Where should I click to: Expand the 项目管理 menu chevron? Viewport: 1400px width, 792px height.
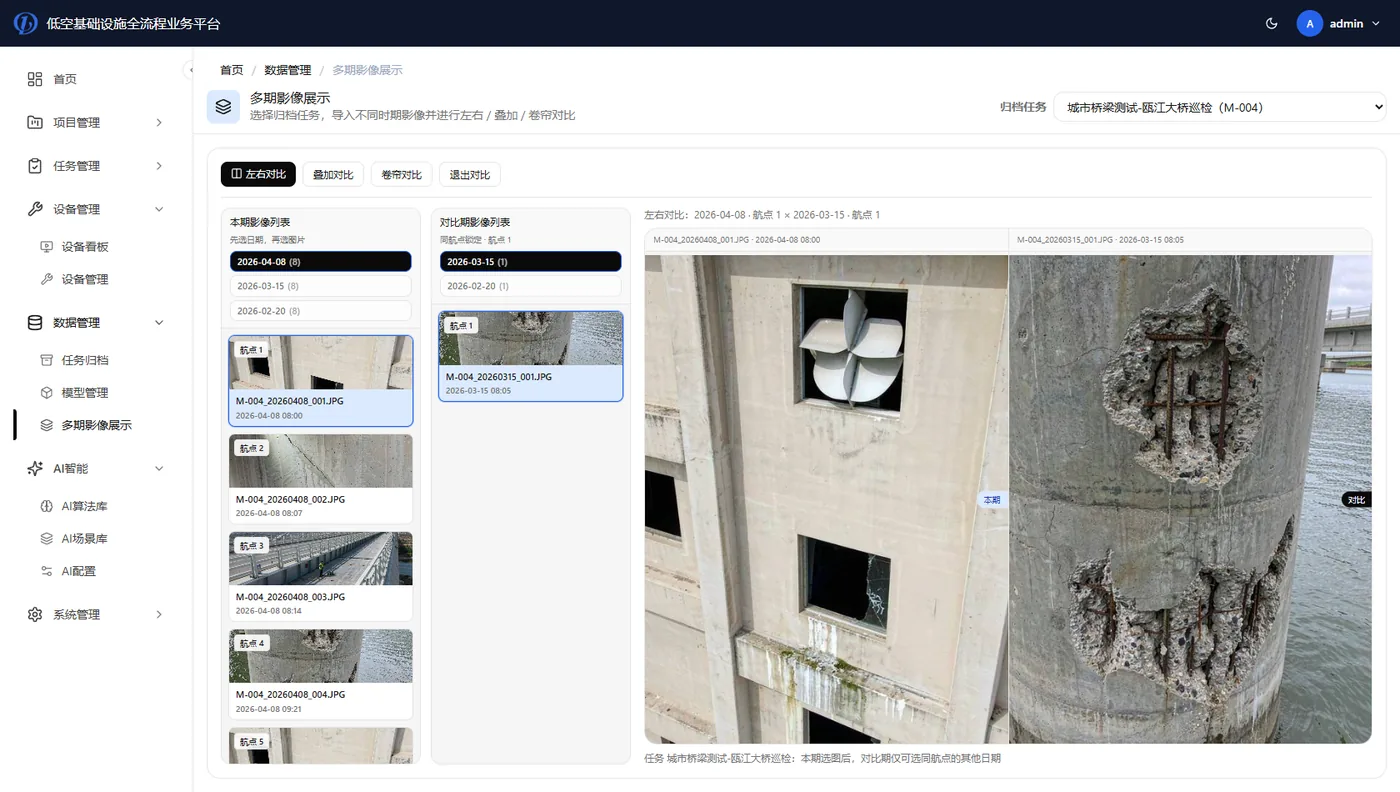click(159, 122)
